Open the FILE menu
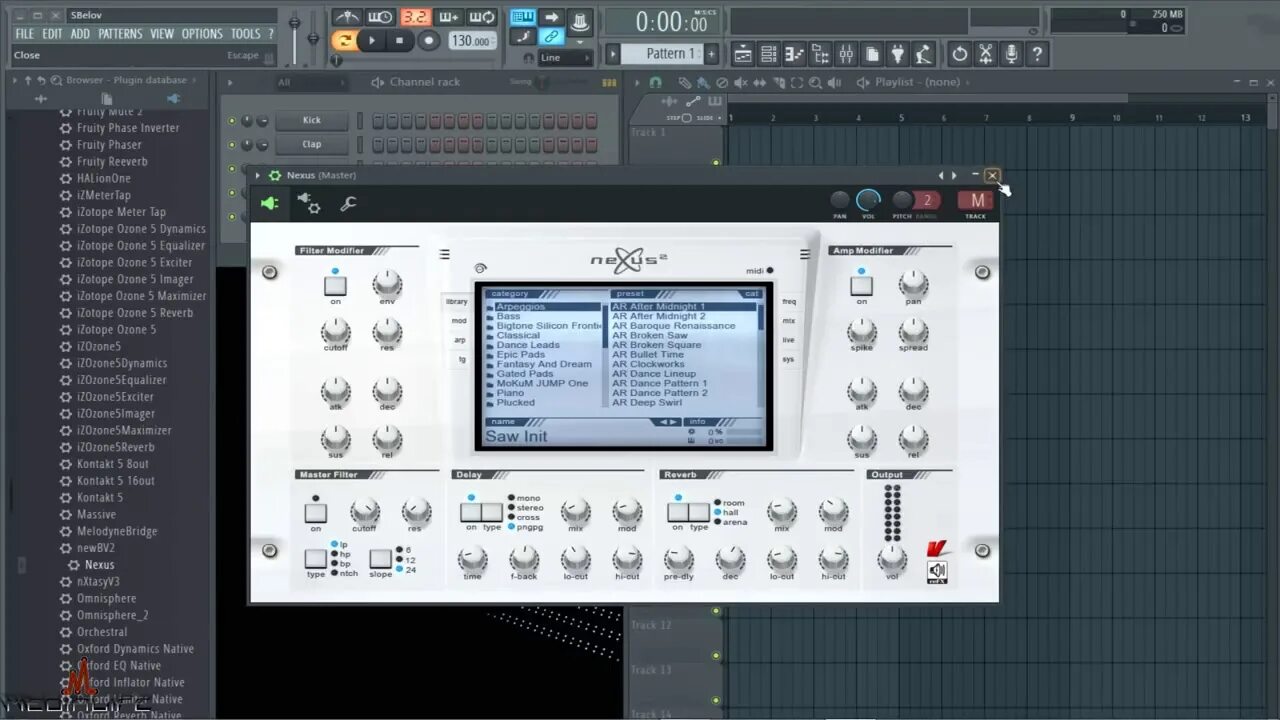1280x720 pixels. [x=25, y=33]
